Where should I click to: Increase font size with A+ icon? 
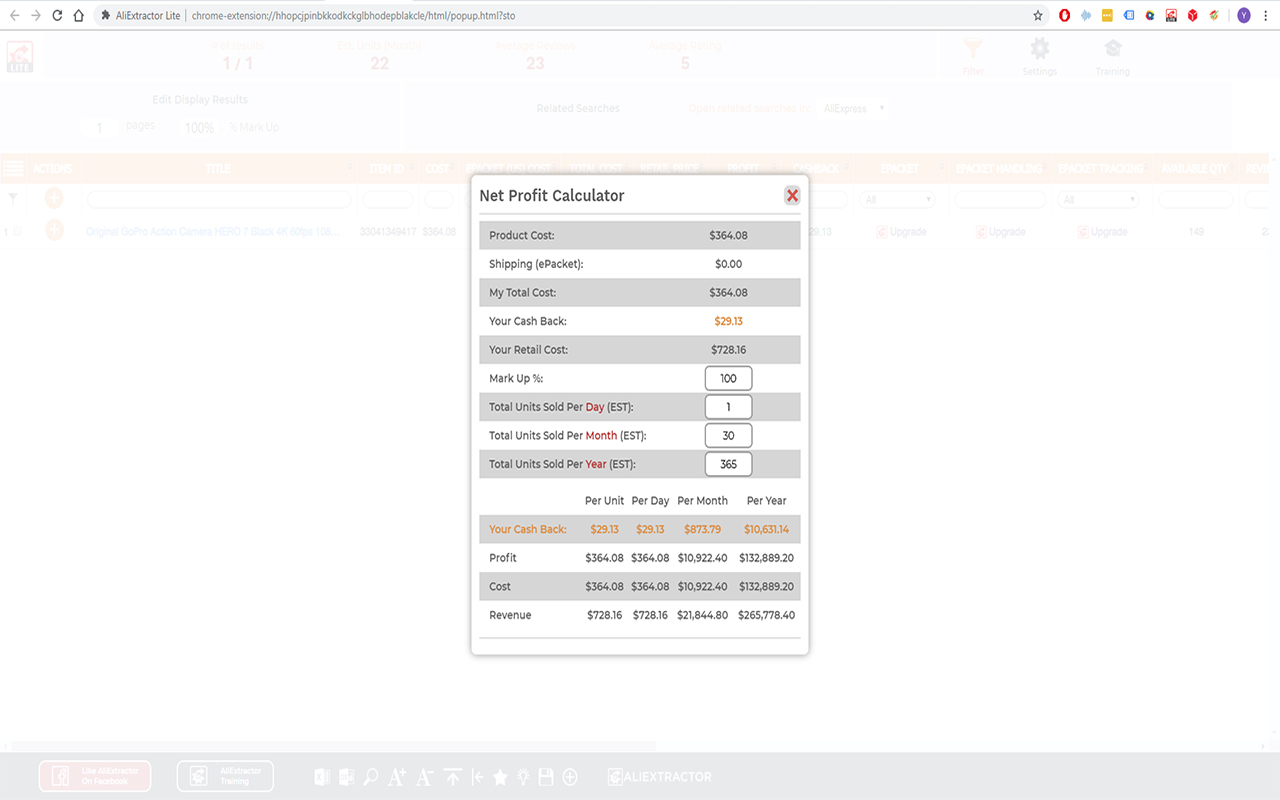click(397, 777)
